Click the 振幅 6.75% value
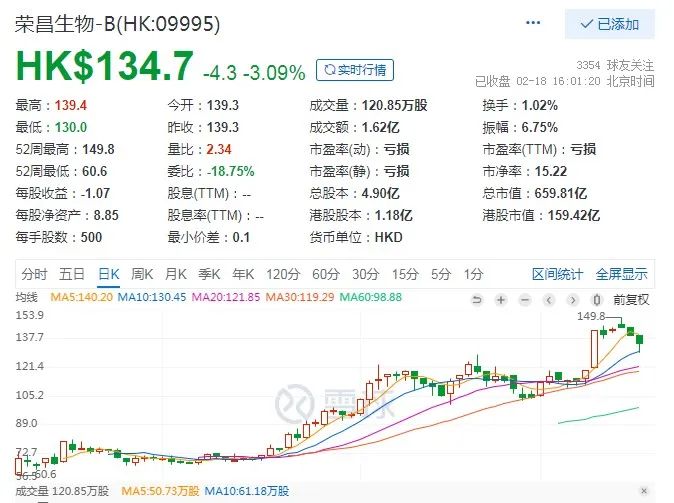Viewport: 674px width, 503px height. tap(539, 127)
